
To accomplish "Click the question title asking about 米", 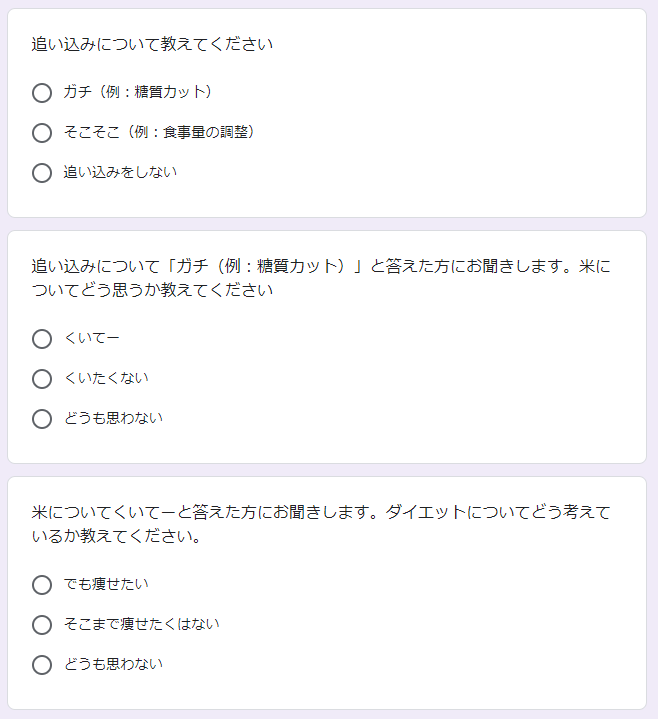I will [320, 278].
